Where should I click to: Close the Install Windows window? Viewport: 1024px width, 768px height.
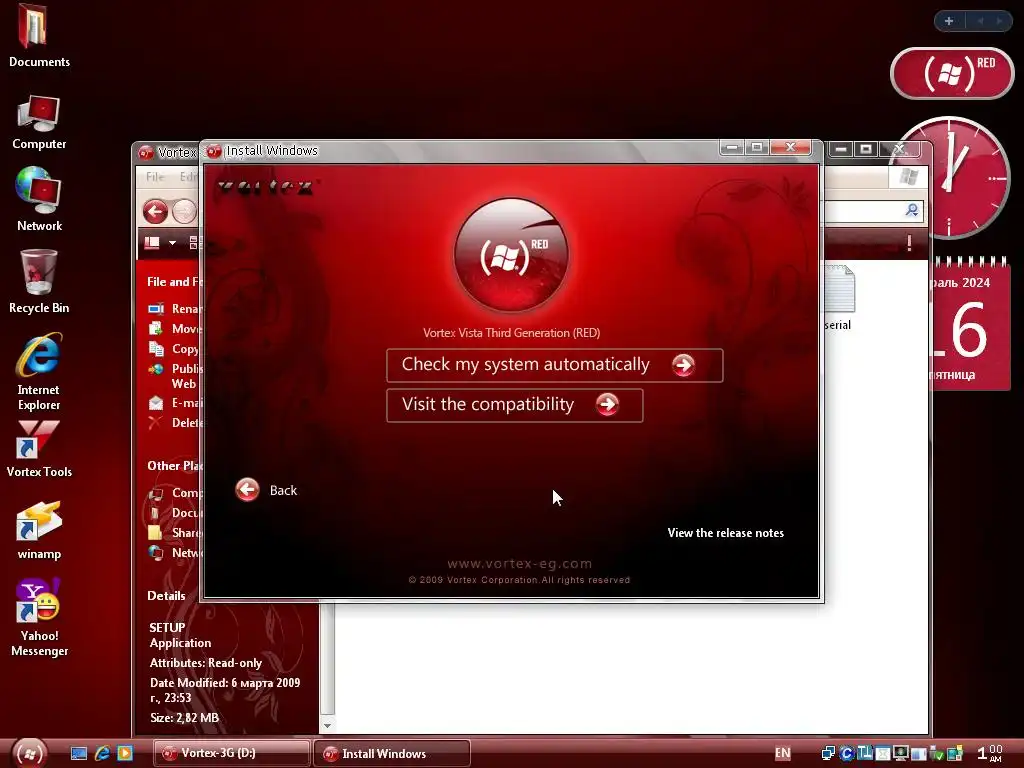pyautogui.click(x=790, y=148)
